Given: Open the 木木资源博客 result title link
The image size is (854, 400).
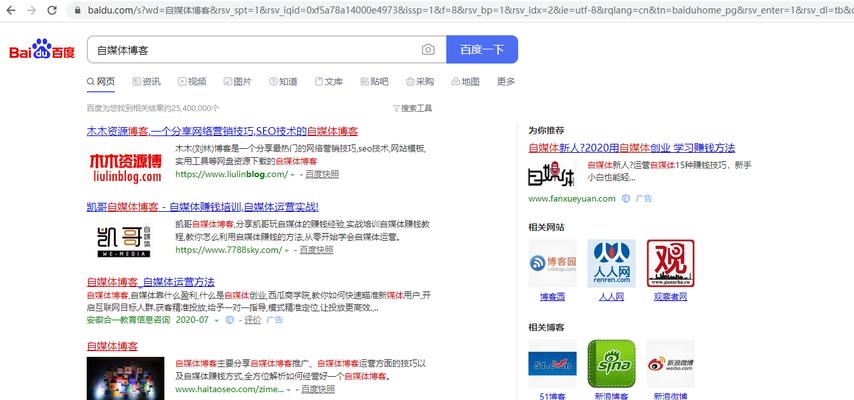Looking at the screenshot, I should pyautogui.click(x=222, y=131).
